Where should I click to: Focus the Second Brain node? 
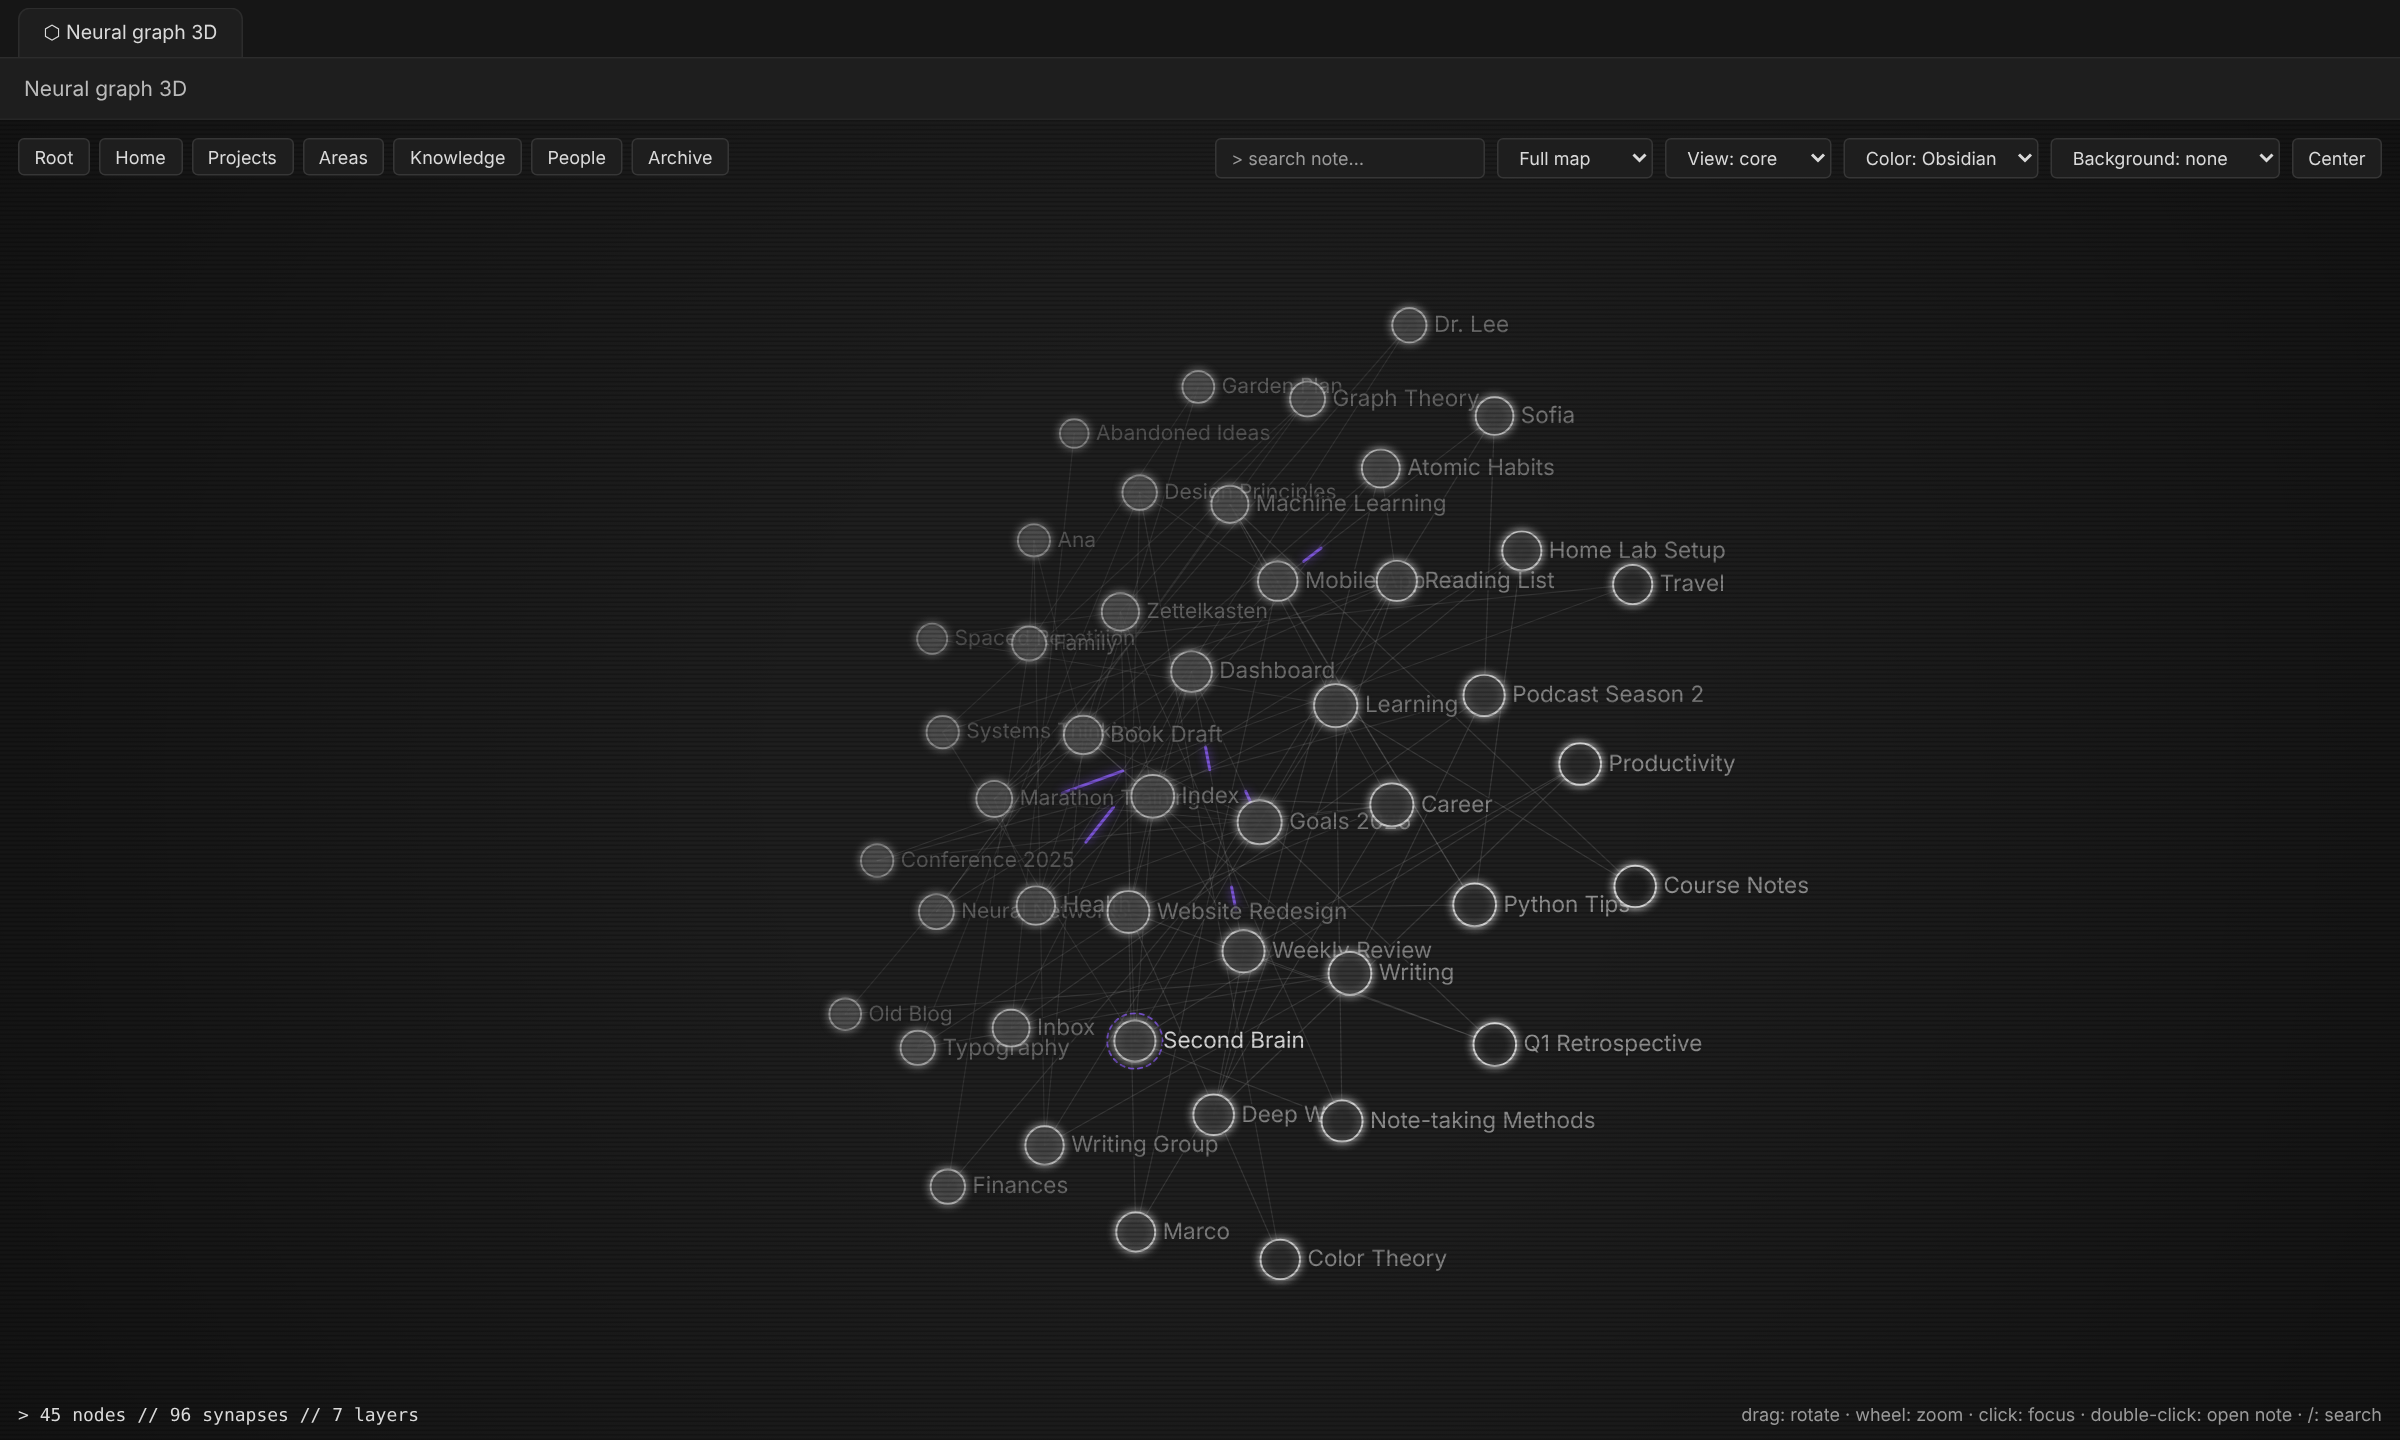[1134, 1041]
